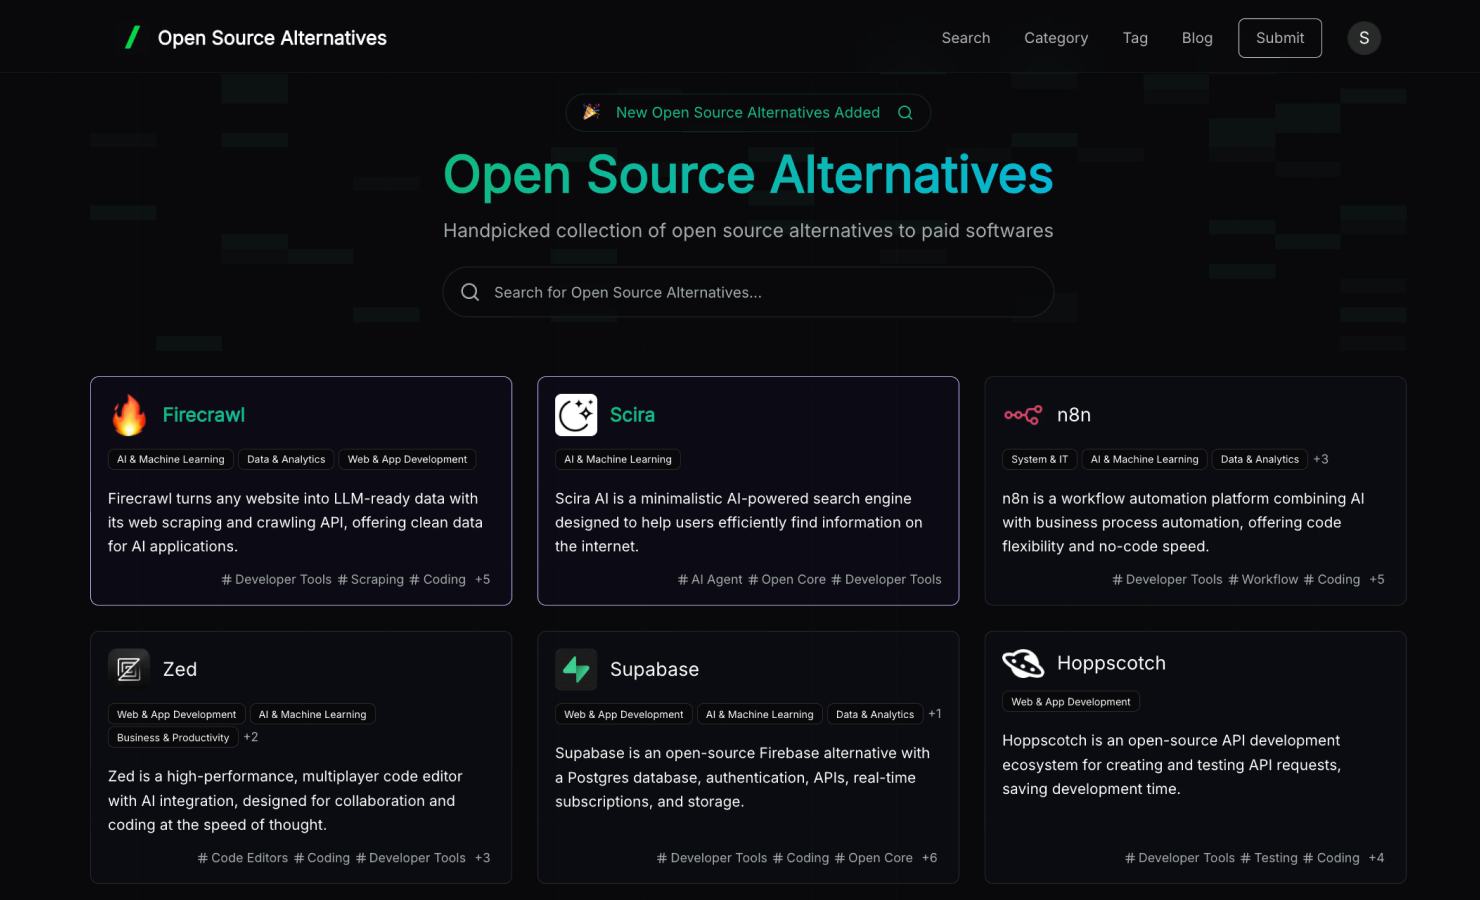Open the Firecrawl title link
Viewport: 1480px width, 900px height.
204,415
